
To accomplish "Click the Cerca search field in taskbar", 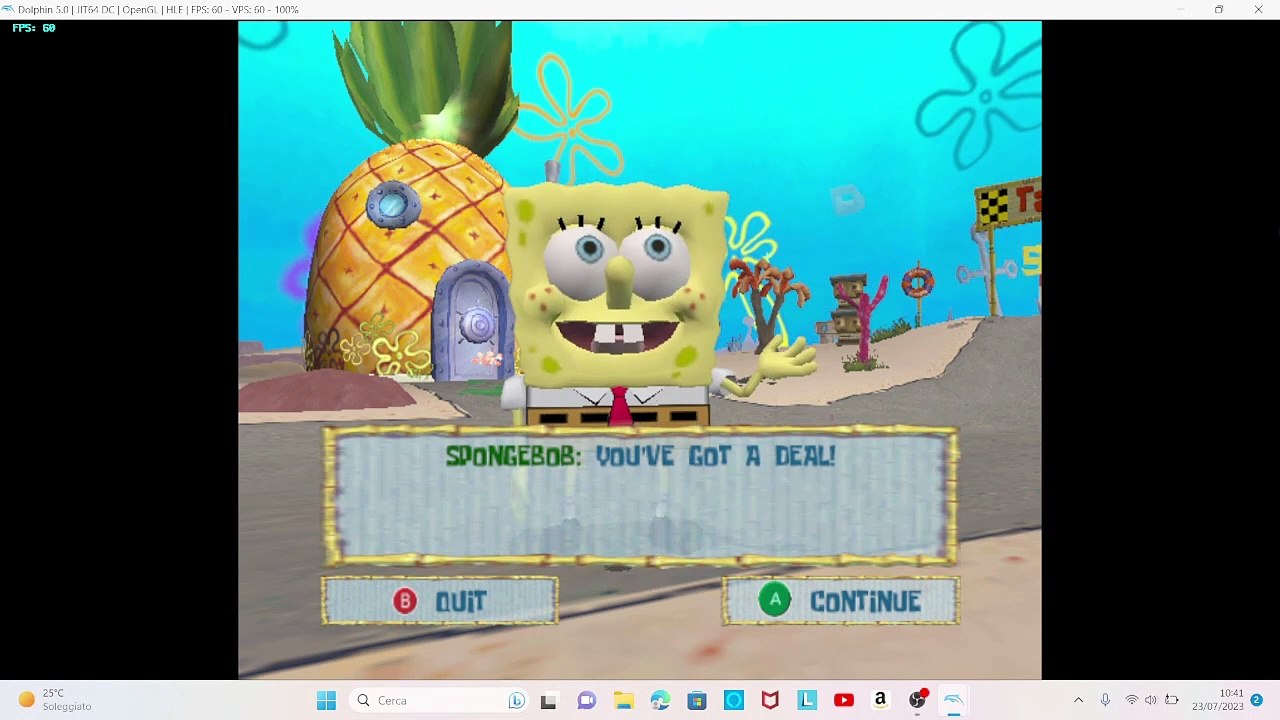I will click(x=438, y=700).
